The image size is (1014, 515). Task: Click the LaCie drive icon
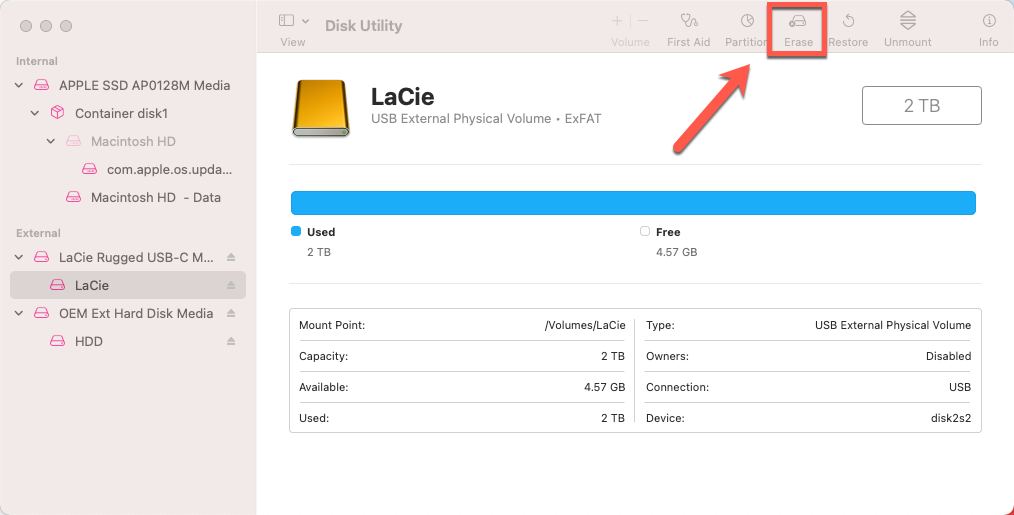[x=321, y=108]
